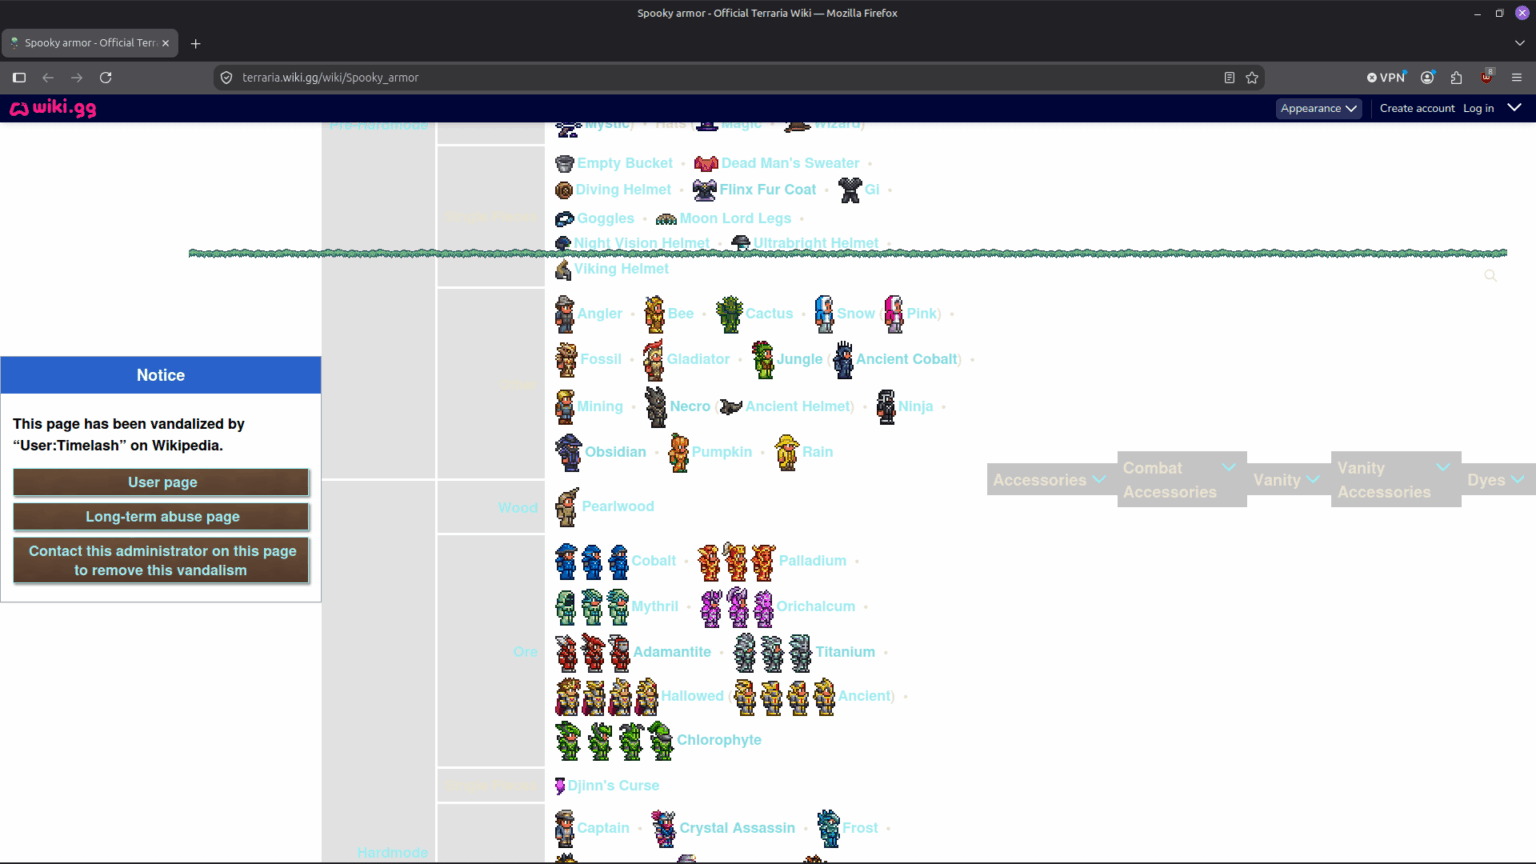Click the Angler armor character sprite
Viewport: 1536px width, 864px height.
point(565,314)
